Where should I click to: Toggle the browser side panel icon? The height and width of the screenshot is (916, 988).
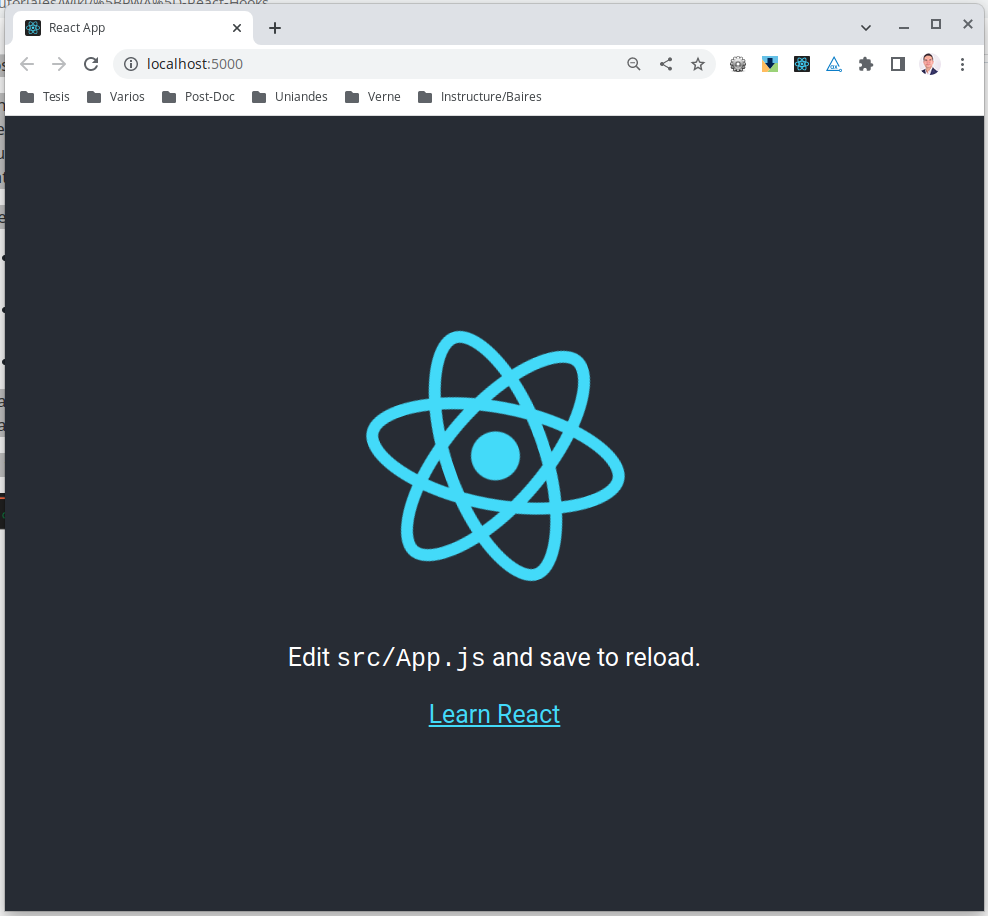898,64
